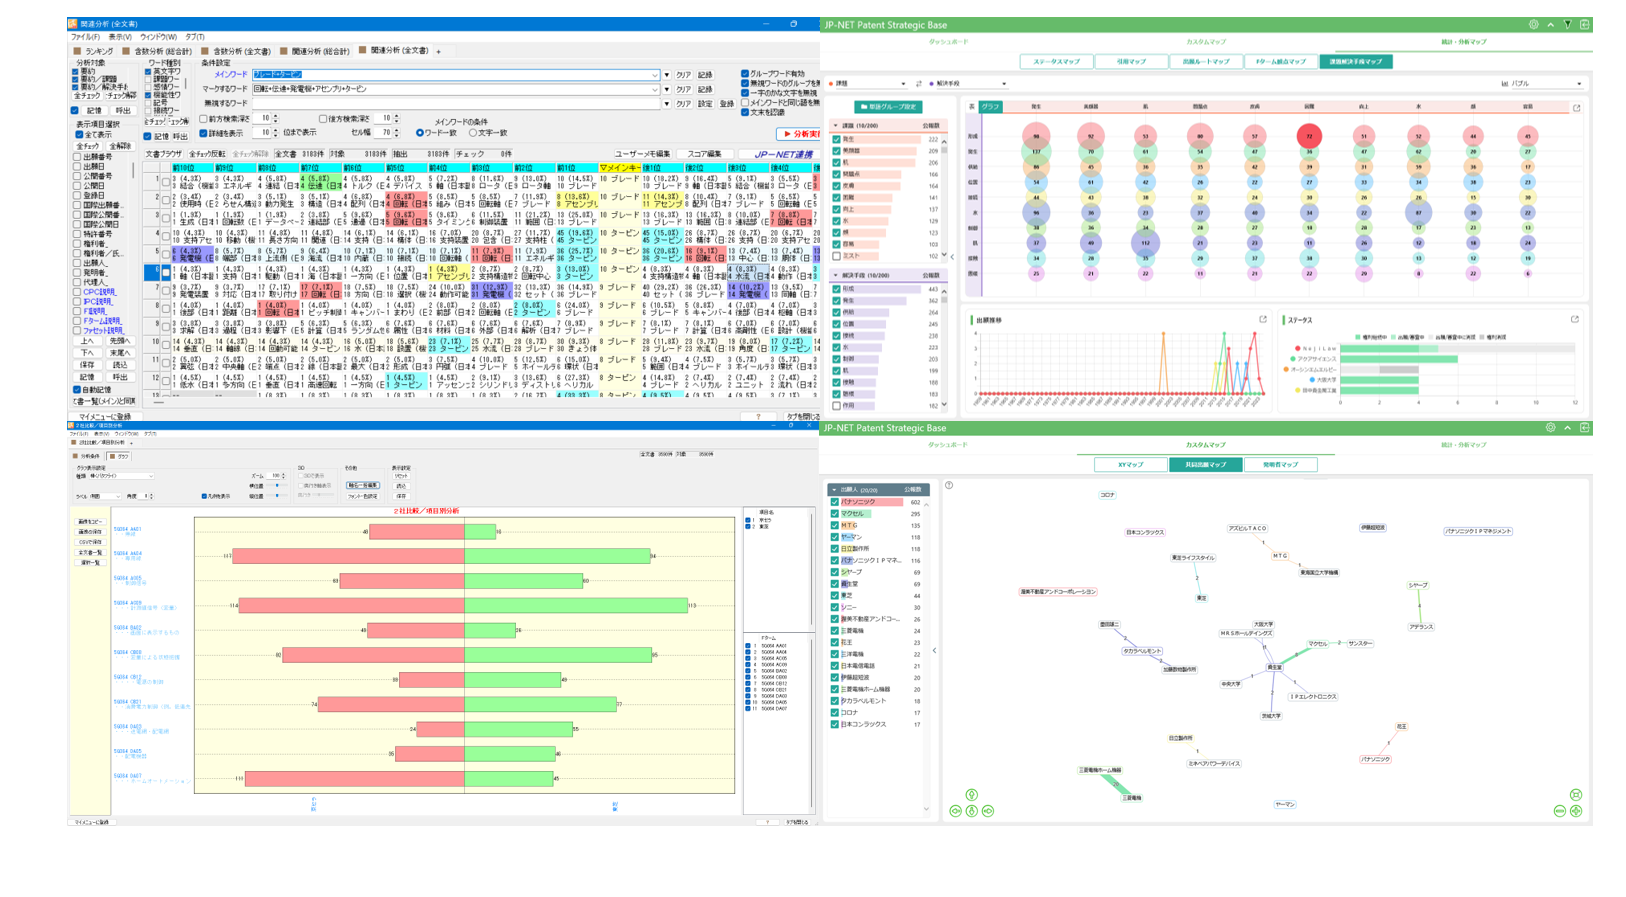Click logout icon in the bubble map window header

tap(1585, 24)
